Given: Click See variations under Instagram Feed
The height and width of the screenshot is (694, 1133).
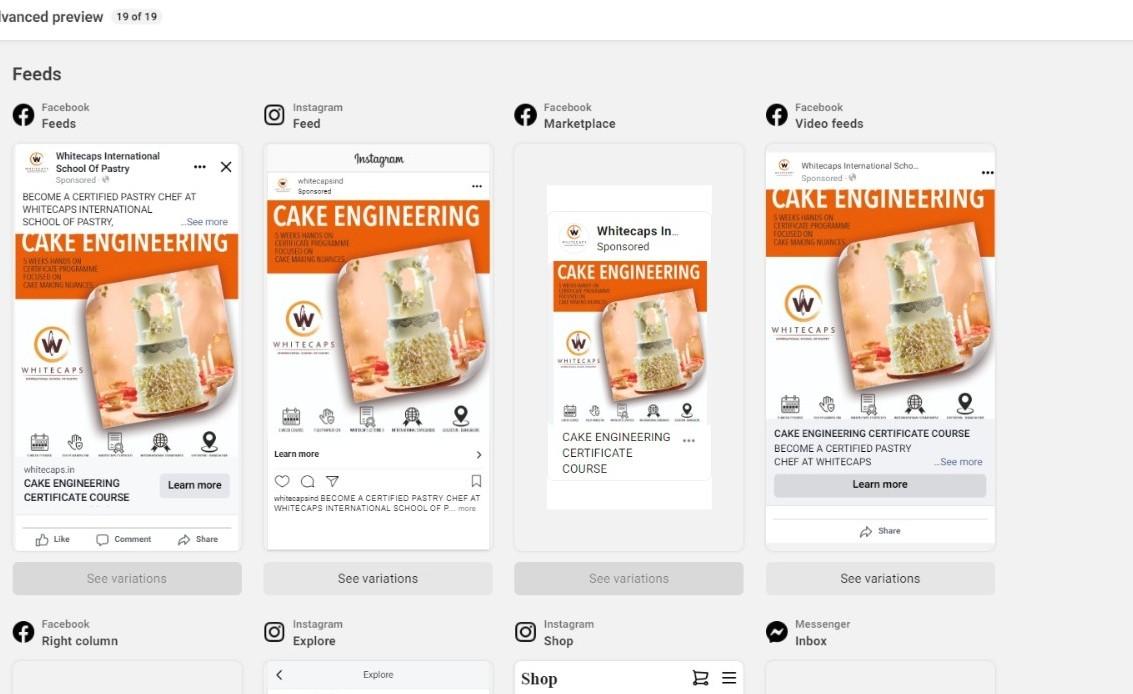Looking at the screenshot, I should click(x=378, y=578).
